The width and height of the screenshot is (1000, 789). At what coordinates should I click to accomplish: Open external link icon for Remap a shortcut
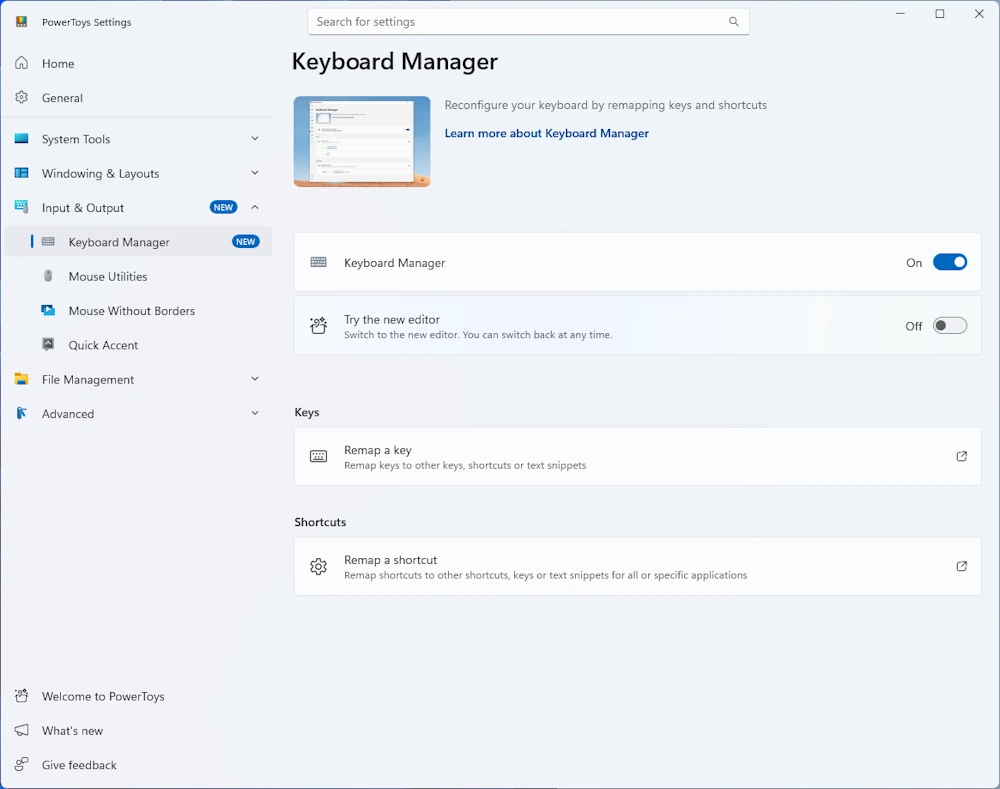[x=961, y=567]
